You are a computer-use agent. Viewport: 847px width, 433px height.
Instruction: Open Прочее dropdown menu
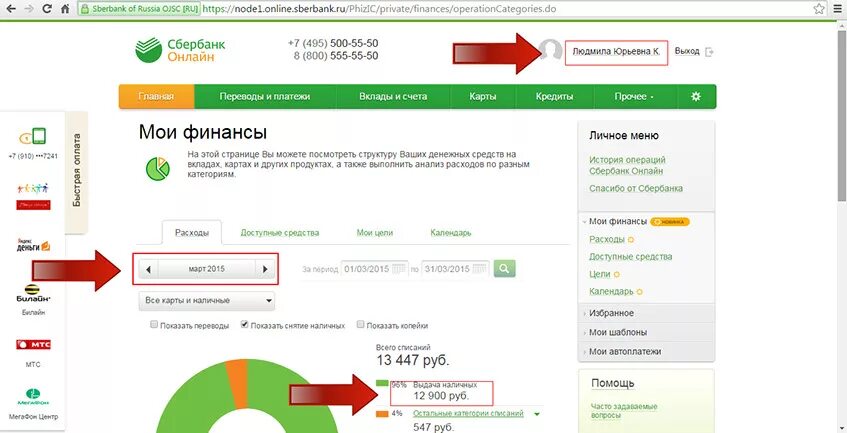[x=634, y=97]
